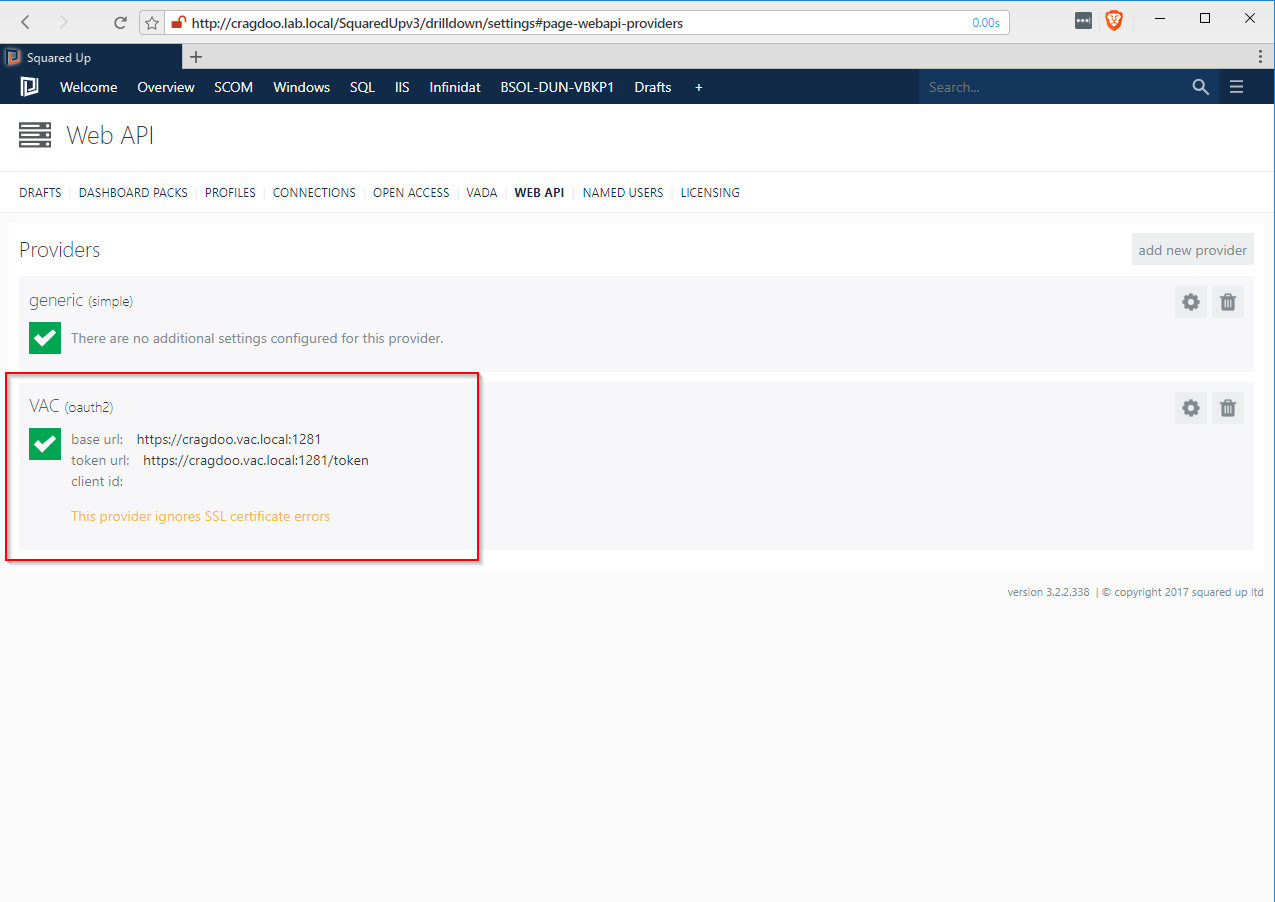
Task: Add a dashboard with the plus item
Action: point(699,87)
